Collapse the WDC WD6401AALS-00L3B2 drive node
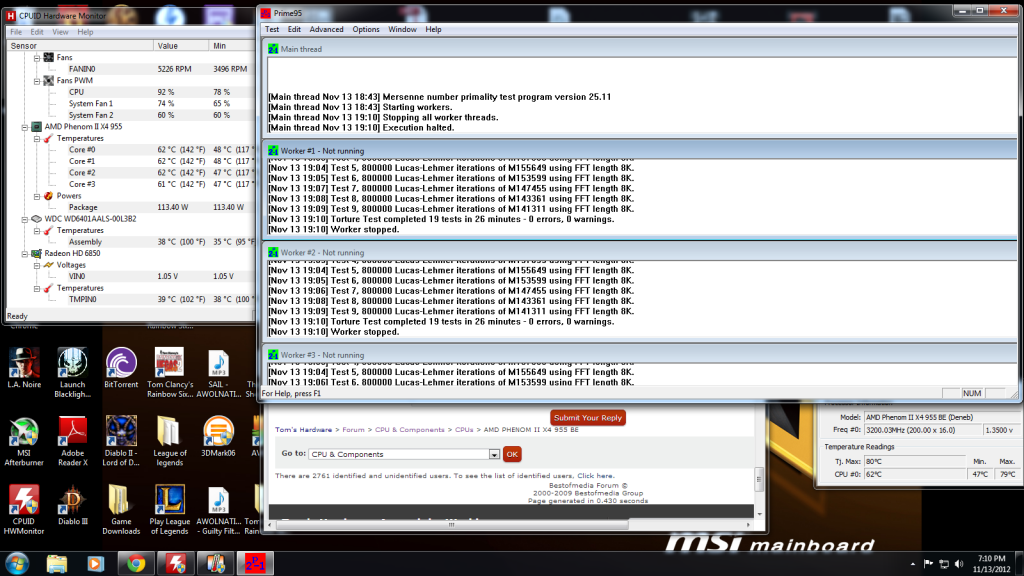The height and width of the screenshot is (576, 1024). [25, 219]
